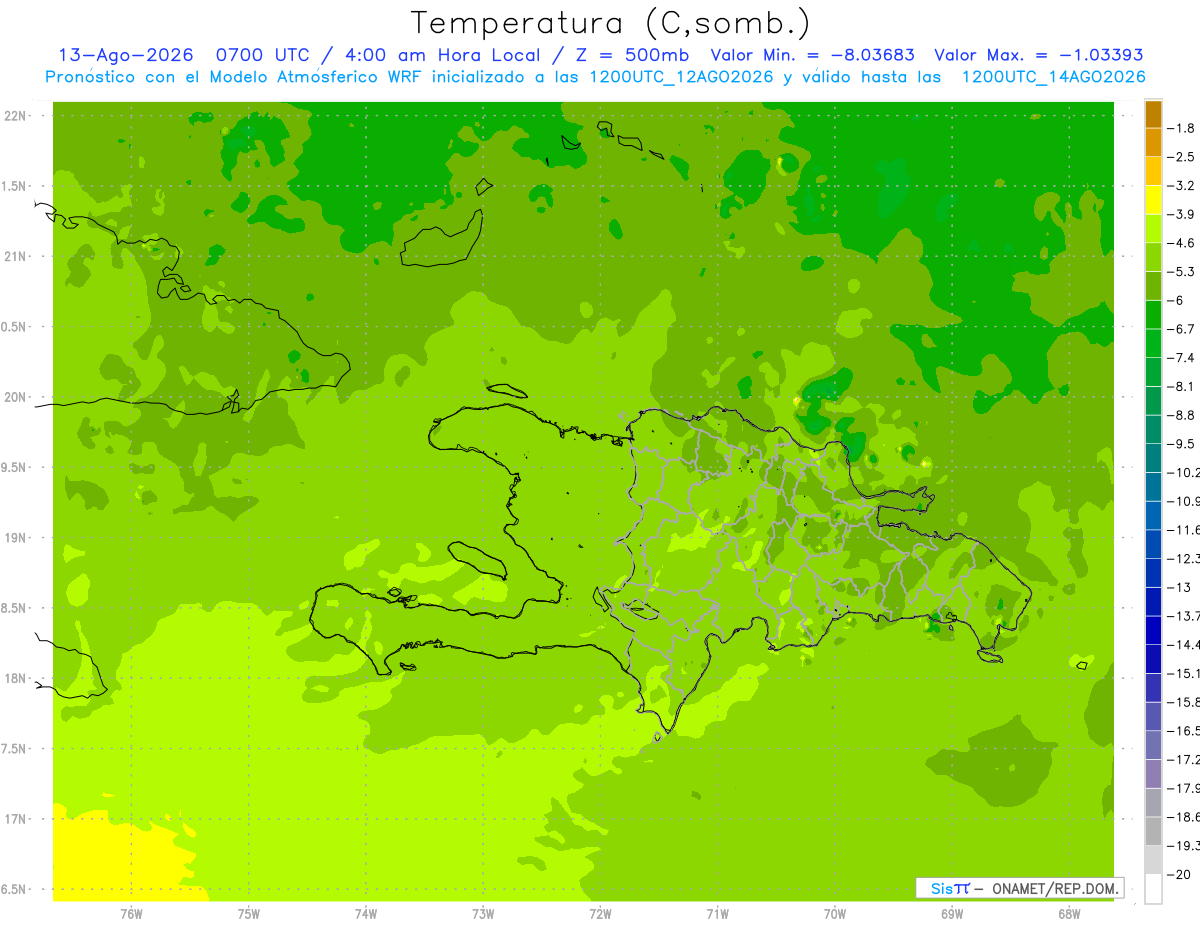Click the '22N' latitude axis label

[x=16, y=116]
